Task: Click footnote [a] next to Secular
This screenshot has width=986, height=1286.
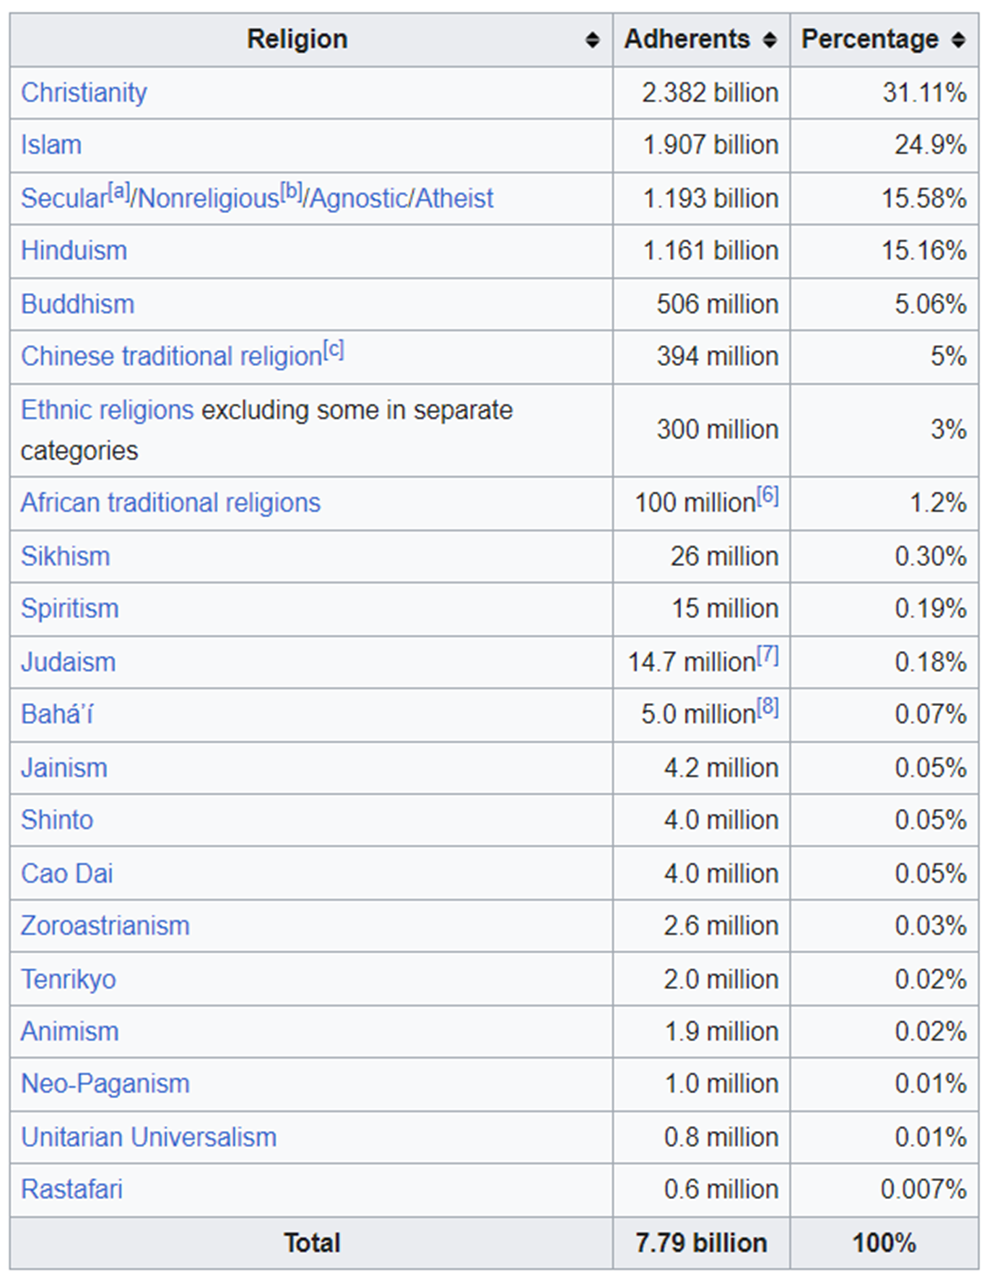Action: coord(119,191)
